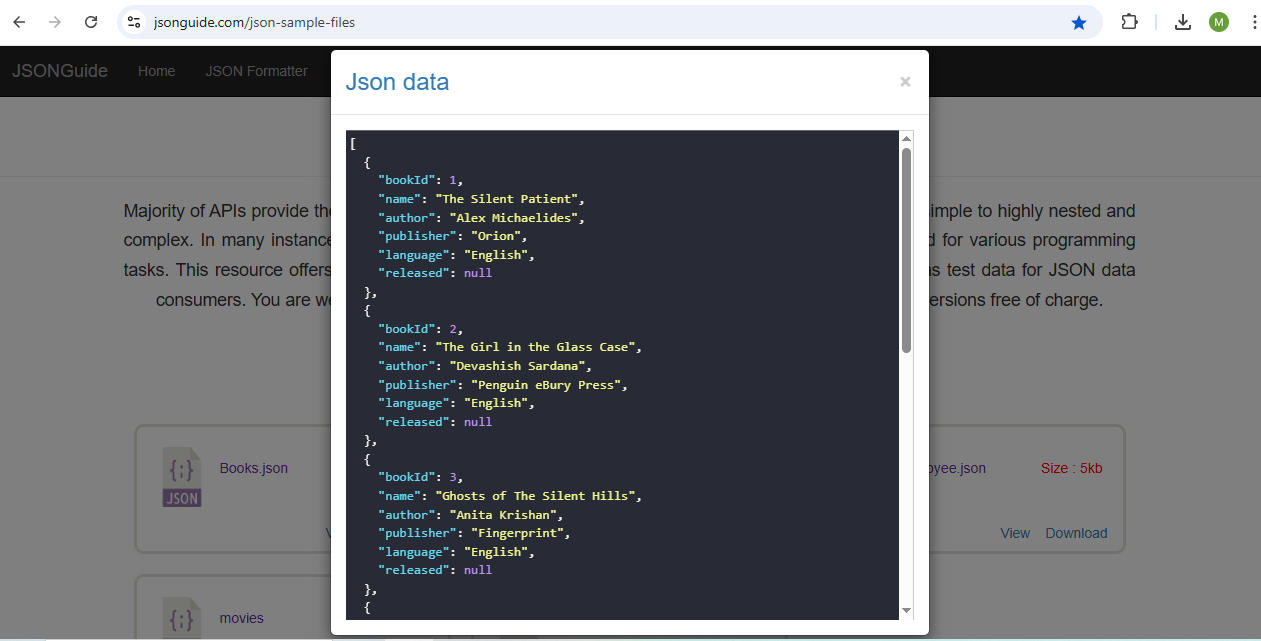The height and width of the screenshot is (641, 1261).
Task: Click the Json data dialog title
Action: pyautogui.click(x=397, y=82)
